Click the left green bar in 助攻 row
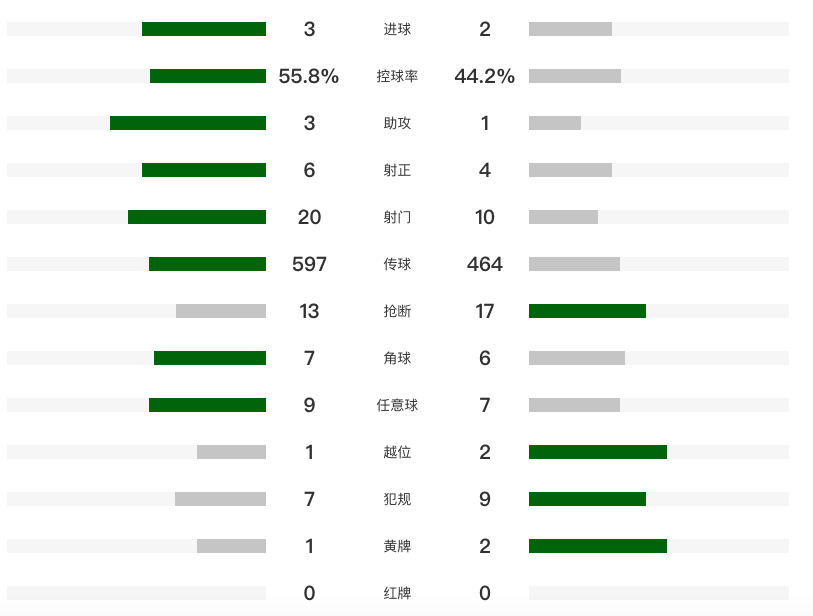Viewport: 813px width, 616px height. click(x=188, y=123)
